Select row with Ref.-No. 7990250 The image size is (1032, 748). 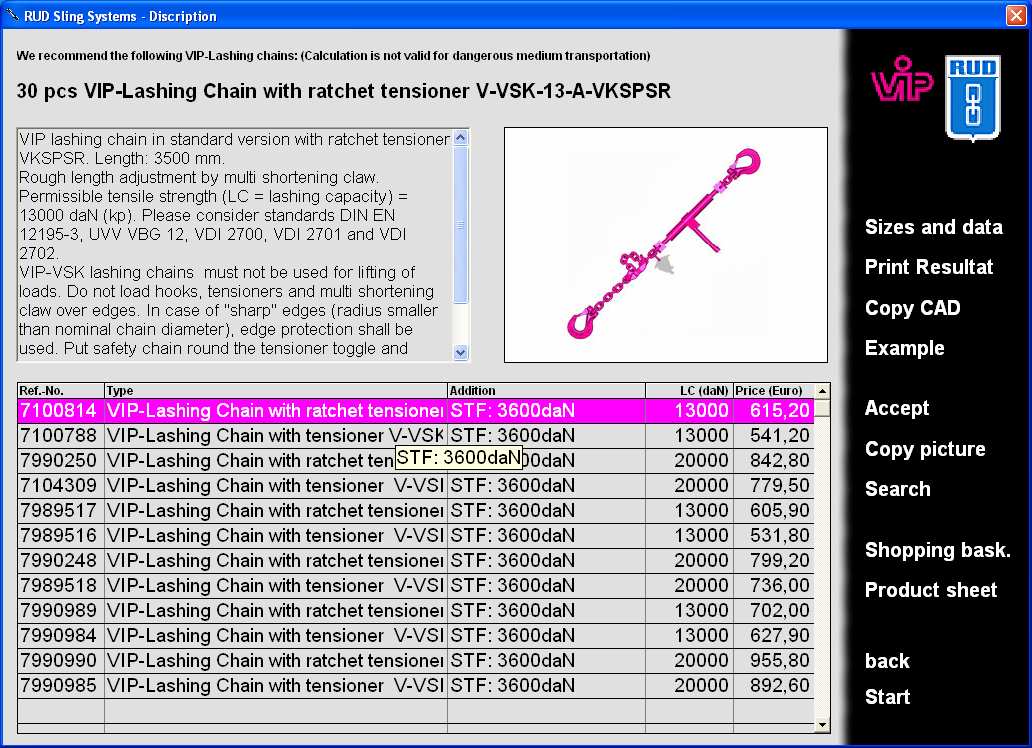(416, 461)
